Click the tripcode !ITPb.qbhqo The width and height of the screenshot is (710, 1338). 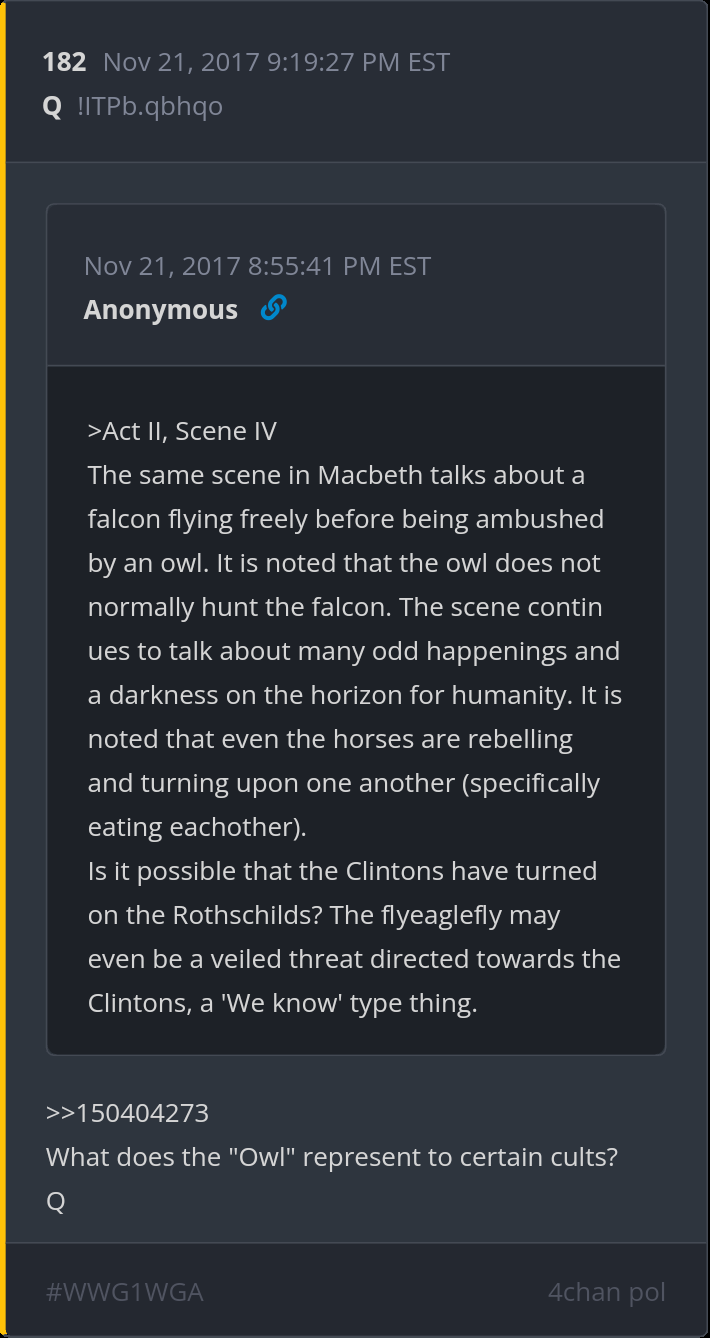150,106
